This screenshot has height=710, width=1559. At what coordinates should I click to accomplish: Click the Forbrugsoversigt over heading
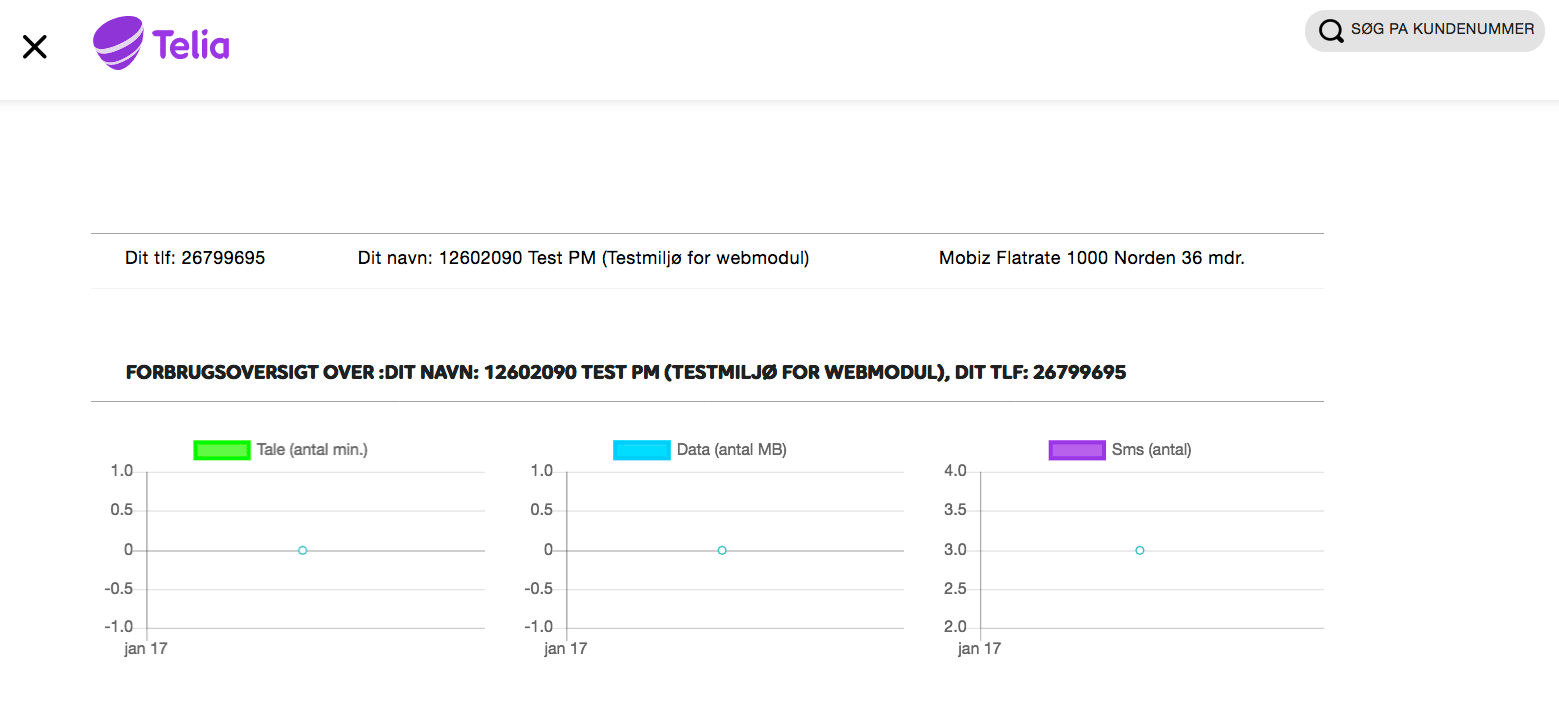pos(626,373)
